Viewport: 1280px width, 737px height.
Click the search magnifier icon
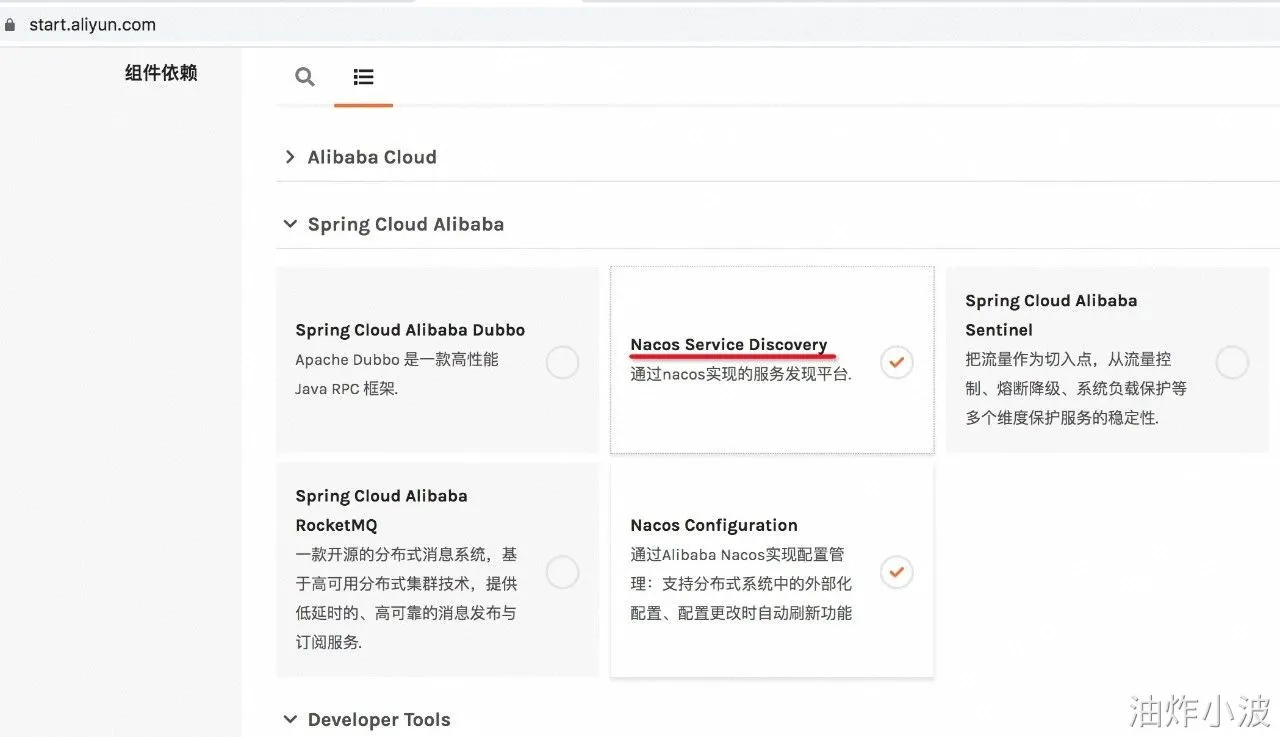(x=305, y=76)
